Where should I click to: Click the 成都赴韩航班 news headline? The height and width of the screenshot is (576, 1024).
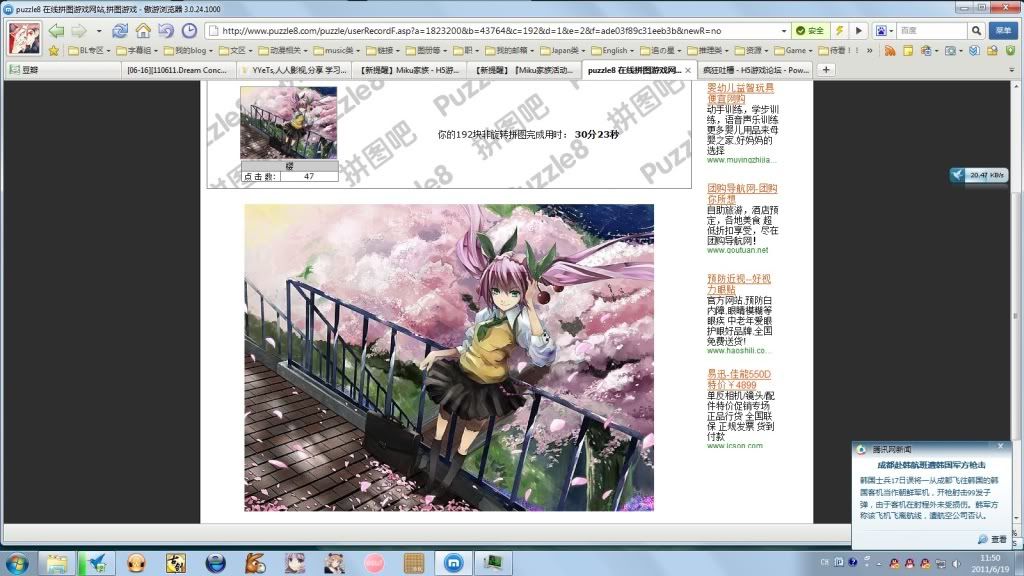(931, 465)
